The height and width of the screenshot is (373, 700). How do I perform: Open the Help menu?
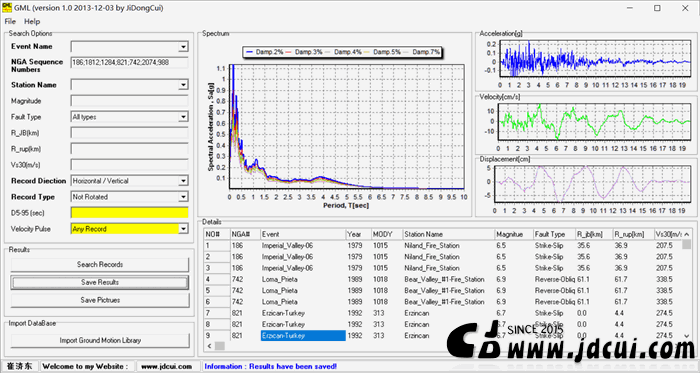[x=32, y=21]
